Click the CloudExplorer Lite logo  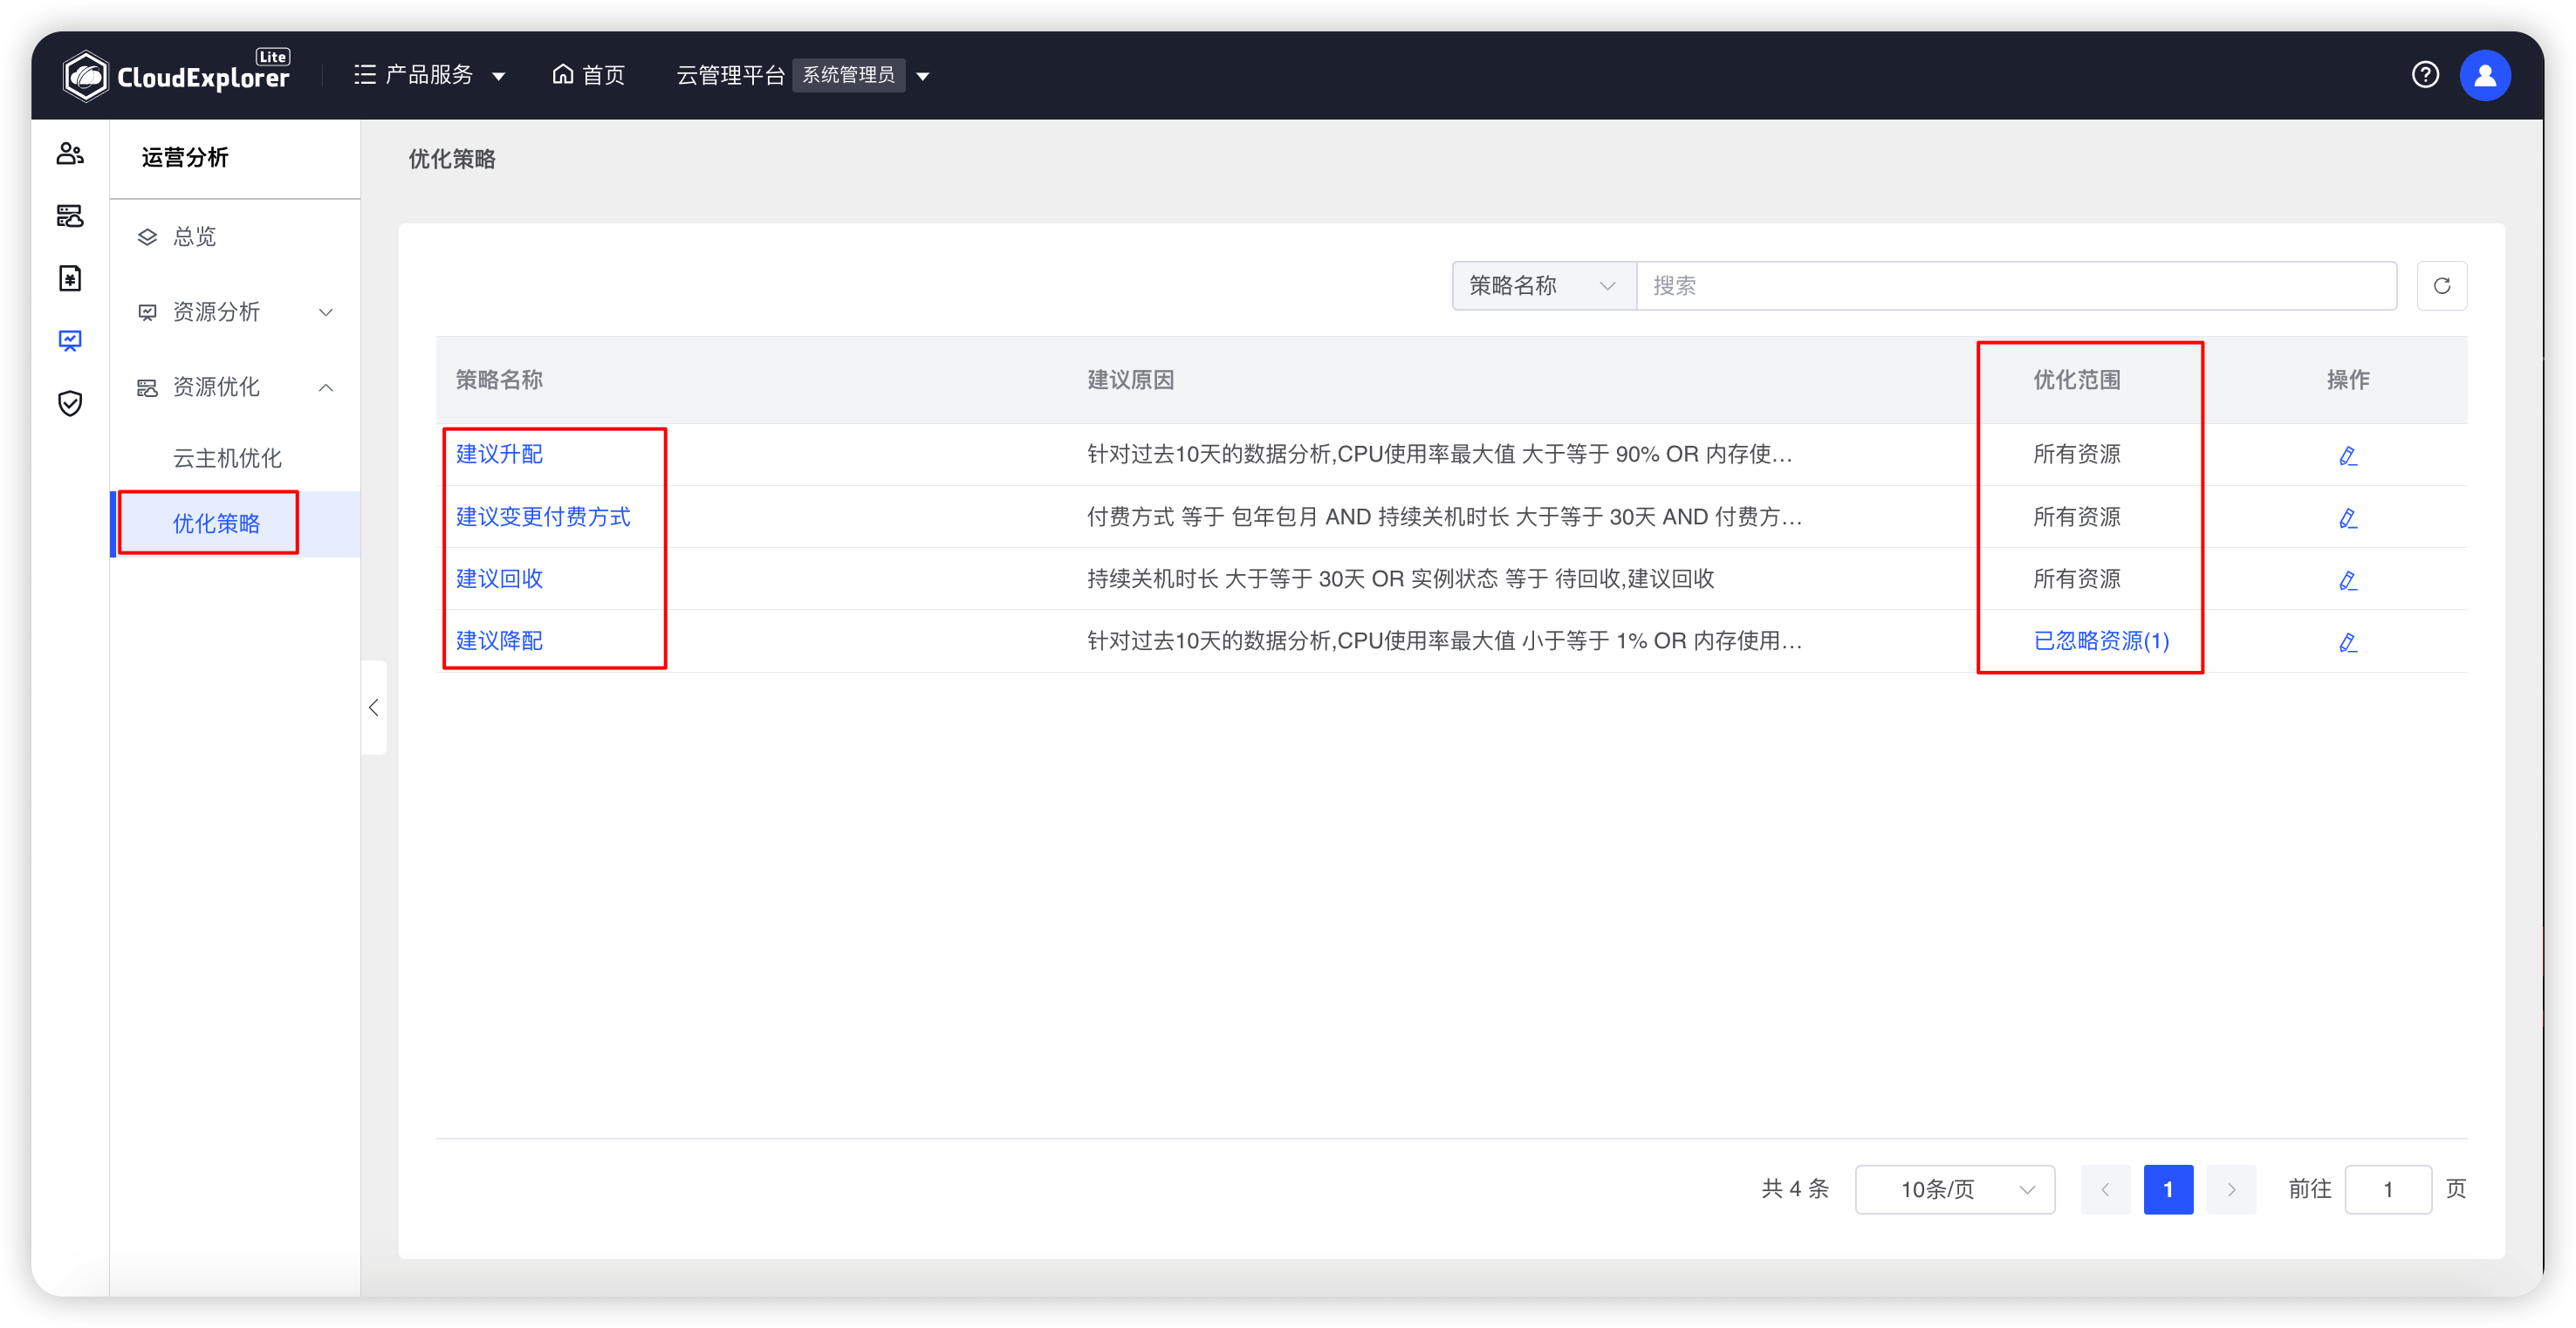176,75
